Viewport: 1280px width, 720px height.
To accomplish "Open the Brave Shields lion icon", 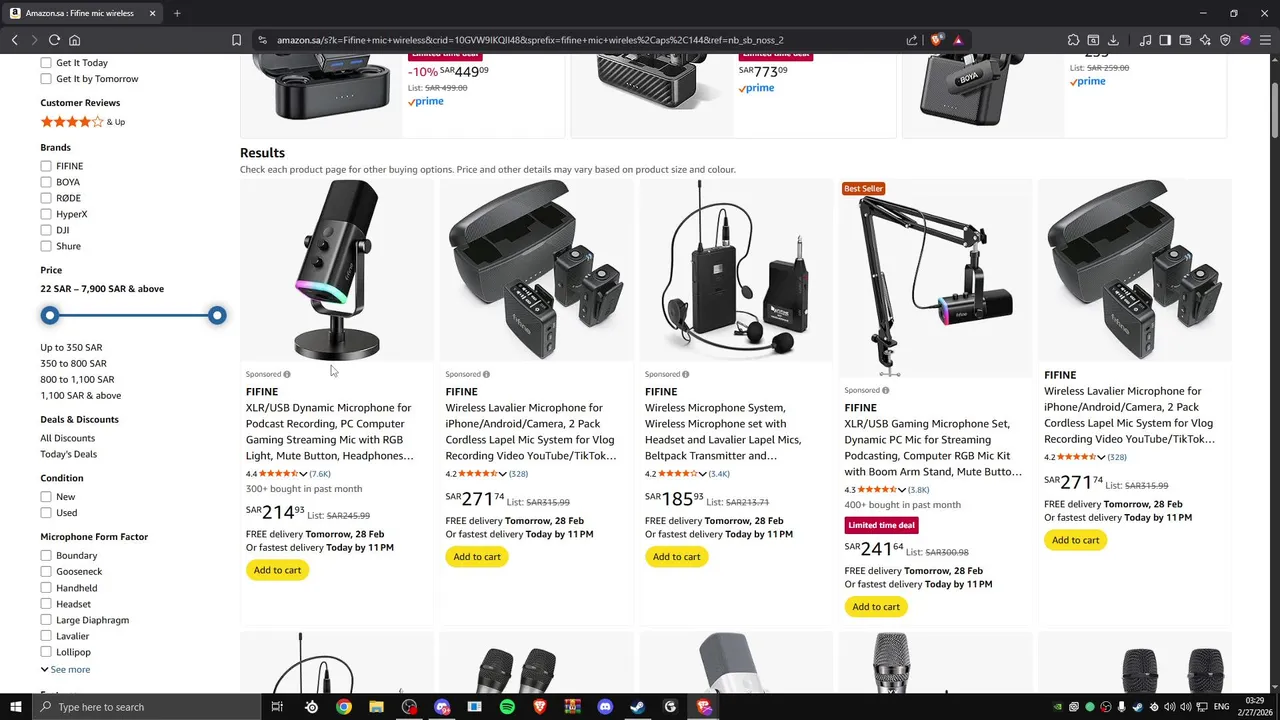I will coord(937,40).
